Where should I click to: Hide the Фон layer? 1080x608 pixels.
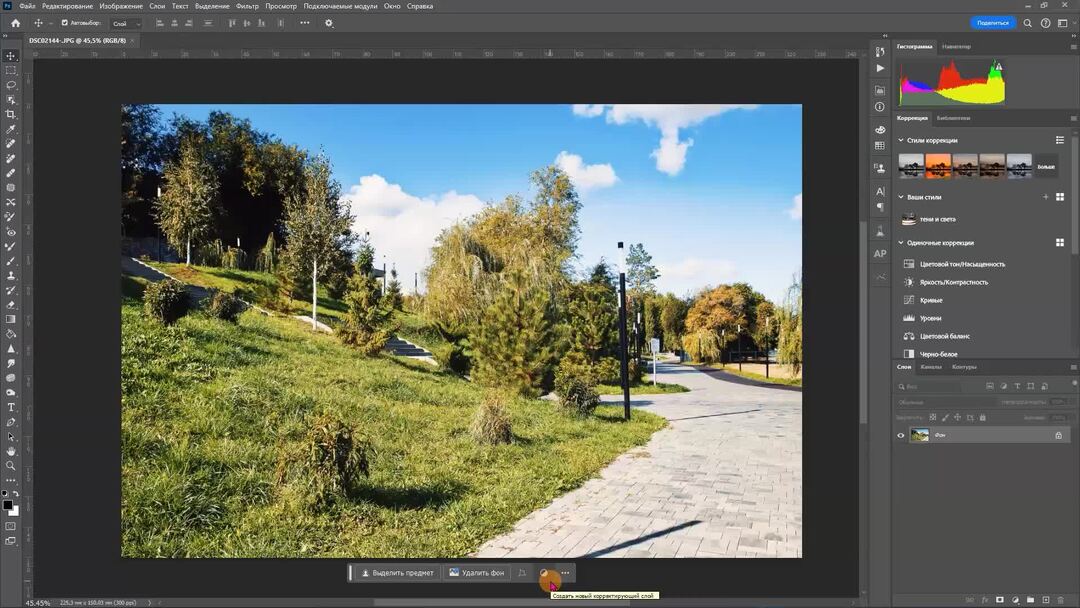(x=899, y=435)
